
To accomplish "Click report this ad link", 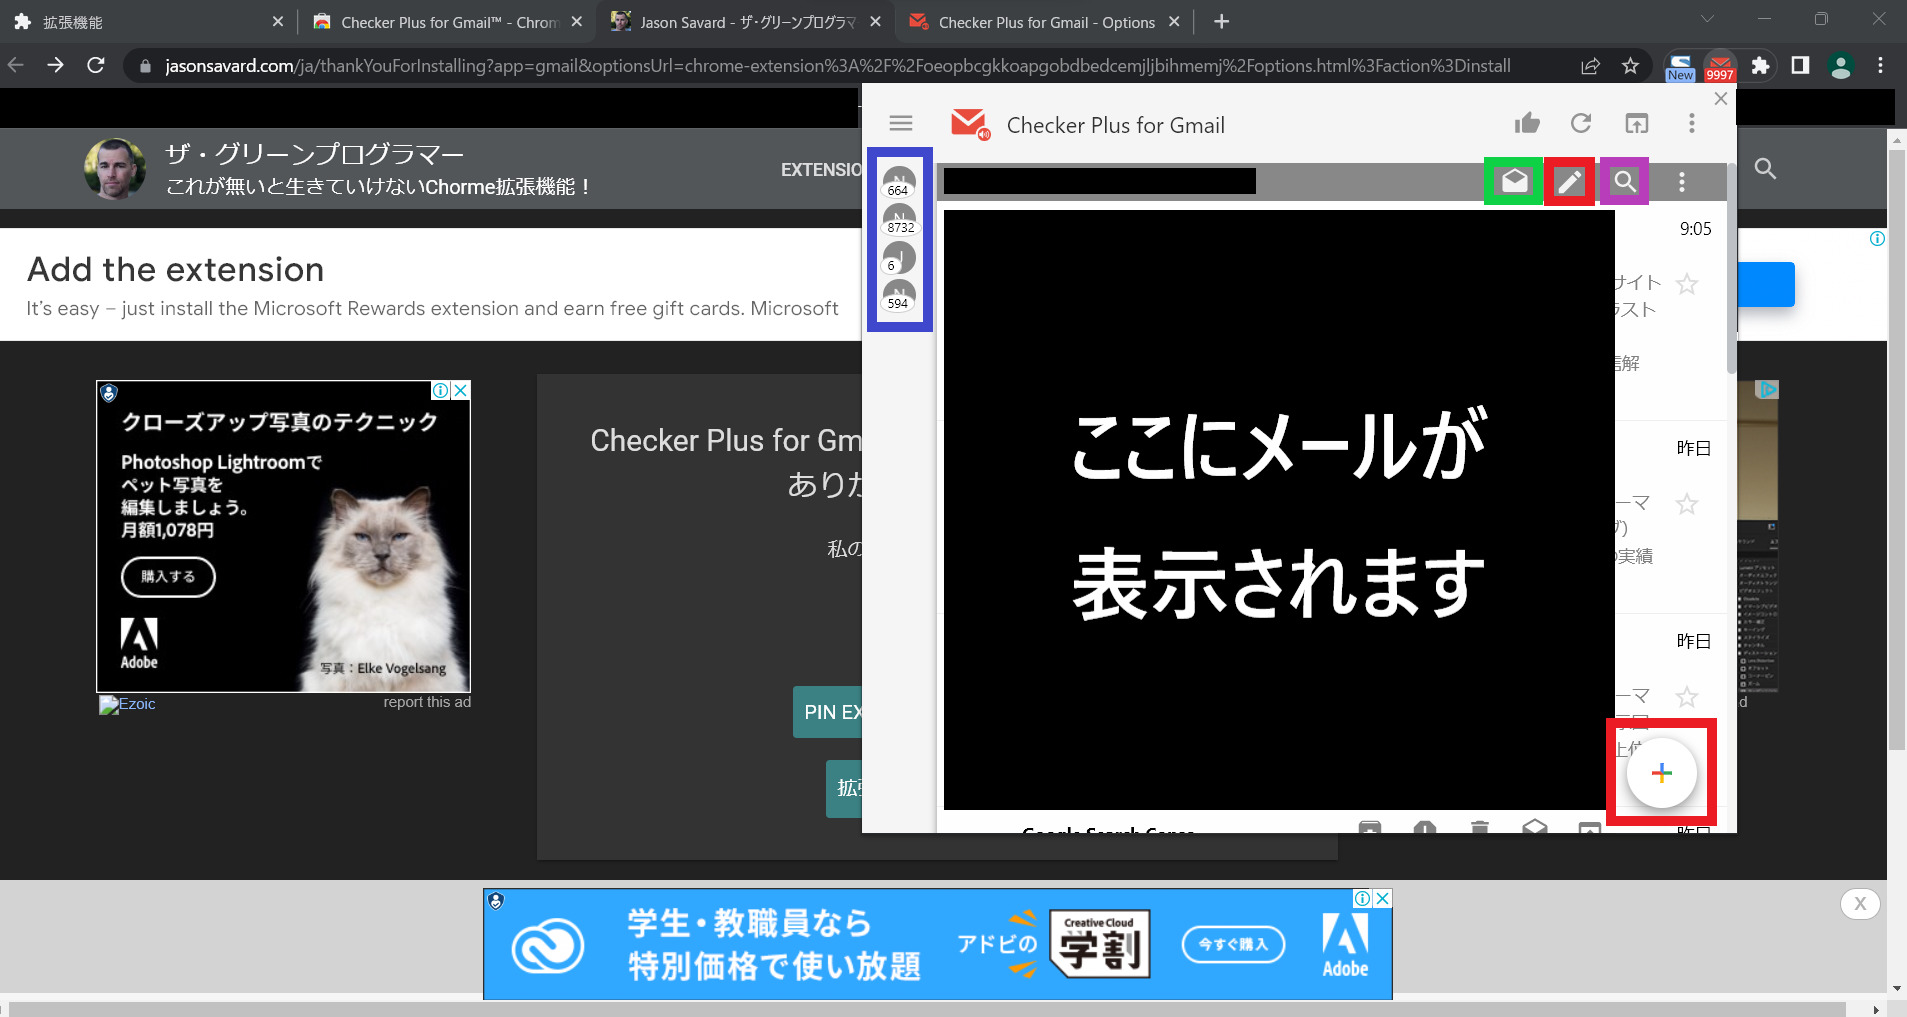I will [x=427, y=702].
